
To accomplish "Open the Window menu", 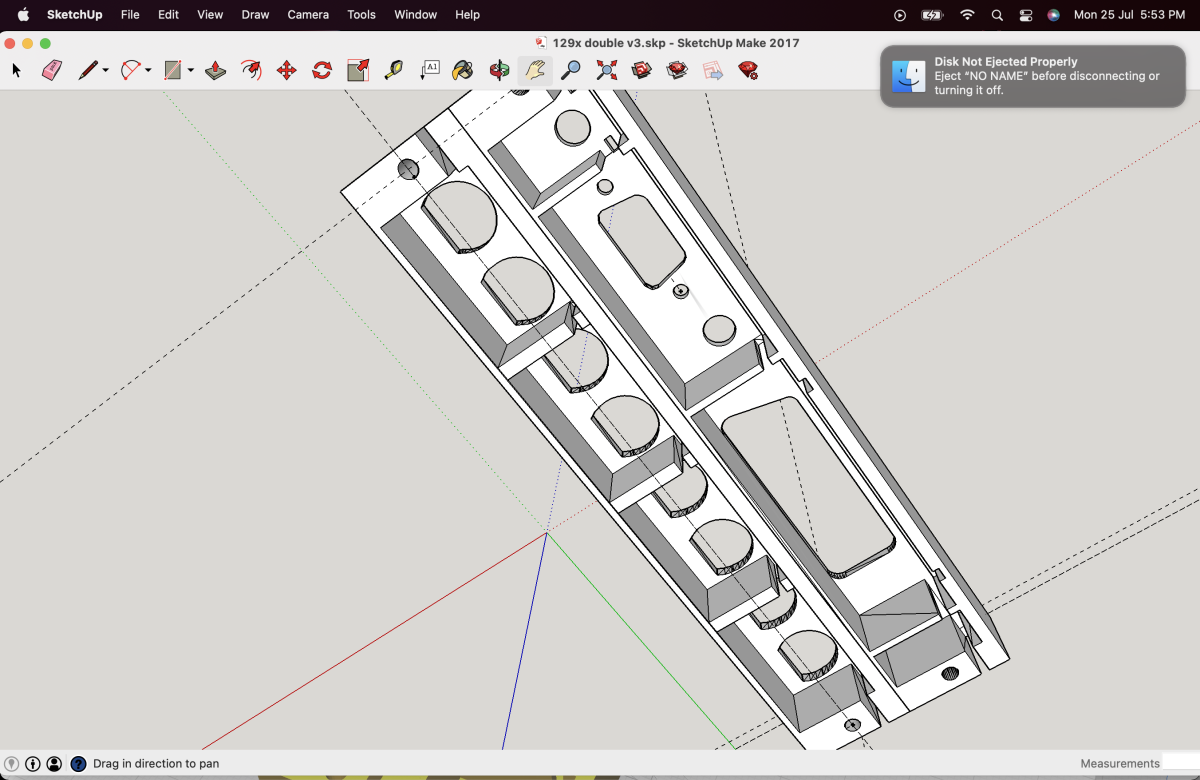I will (x=415, y=15).
